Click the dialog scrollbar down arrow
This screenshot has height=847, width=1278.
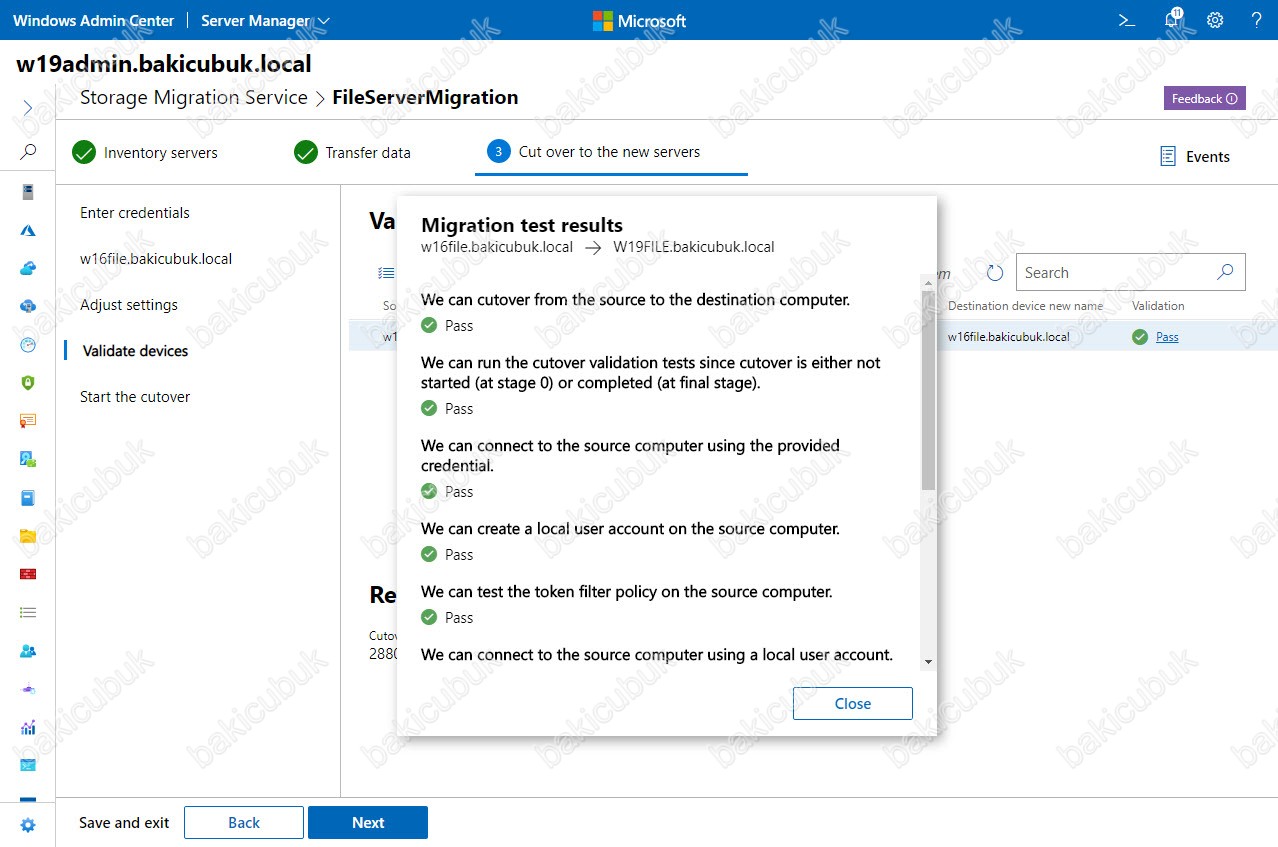click(928, 661)
